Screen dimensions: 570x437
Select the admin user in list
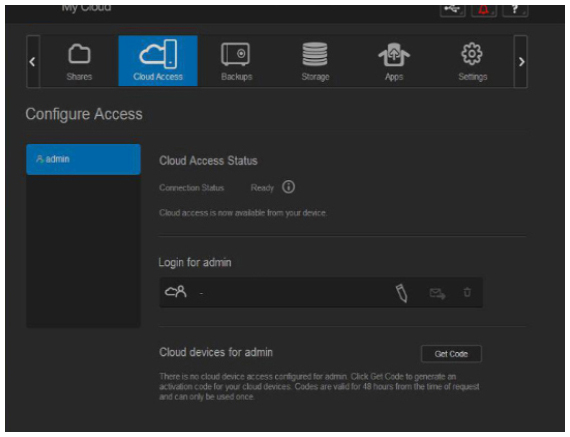(83, 159)
